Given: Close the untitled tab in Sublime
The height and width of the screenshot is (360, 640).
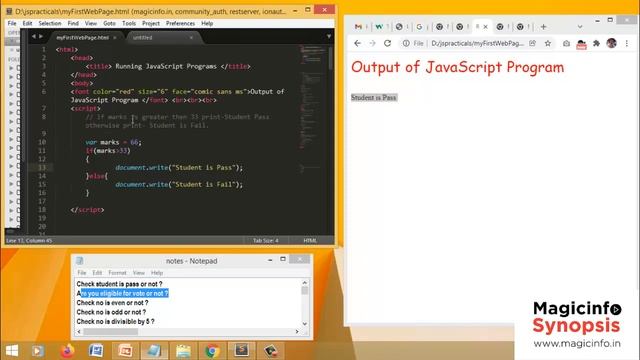Looking at the screenshot, I should pos(191,38).
